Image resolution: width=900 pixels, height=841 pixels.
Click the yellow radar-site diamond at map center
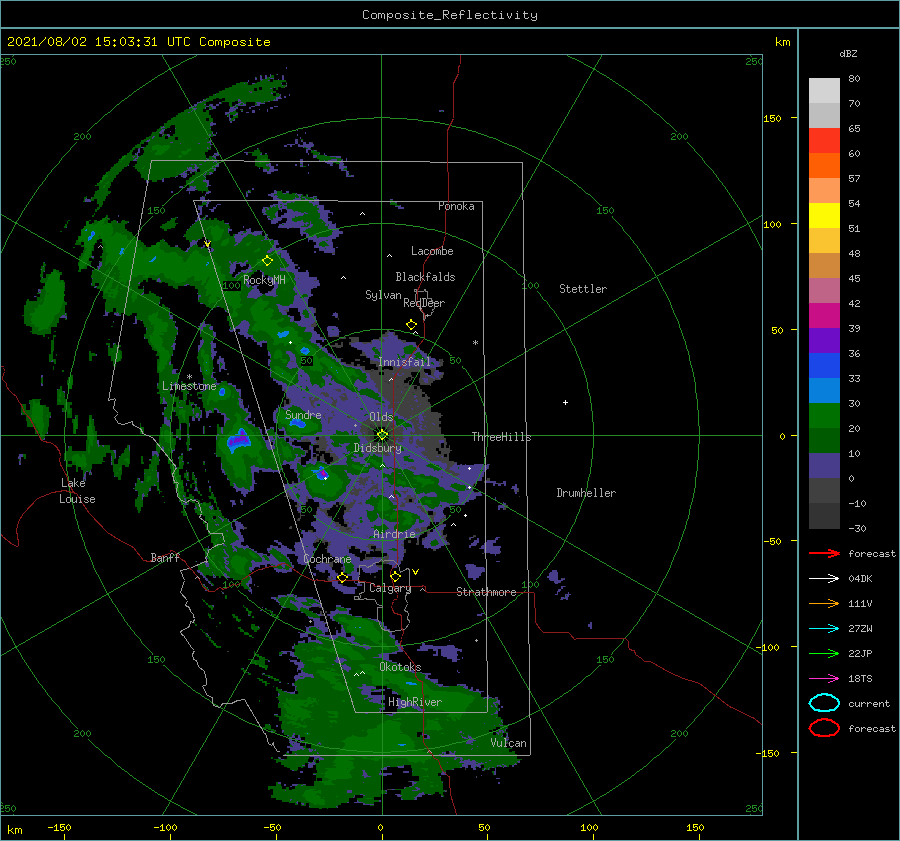click(x=382, y=435)
